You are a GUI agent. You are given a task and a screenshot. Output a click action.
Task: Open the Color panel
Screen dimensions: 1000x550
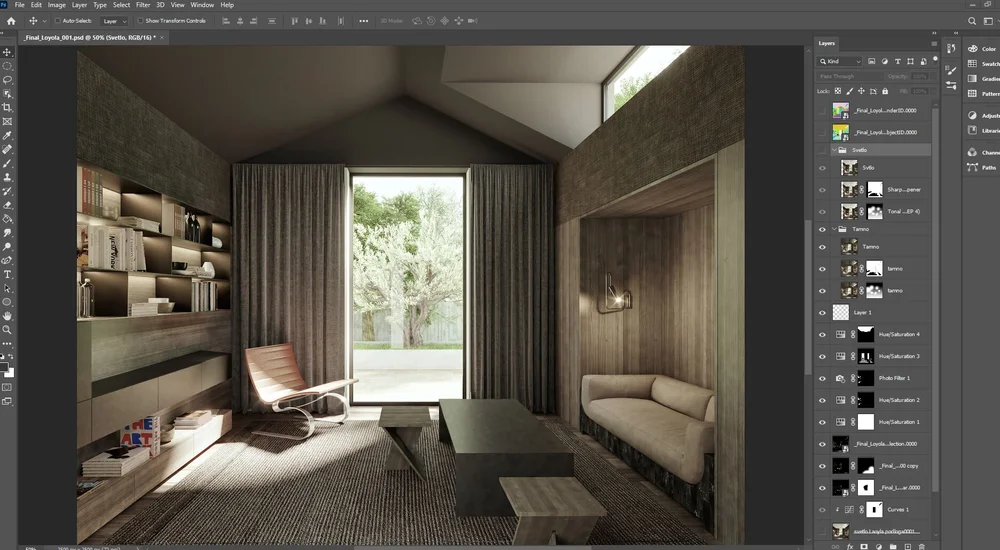pyautogui.click(x=982, y=49)
